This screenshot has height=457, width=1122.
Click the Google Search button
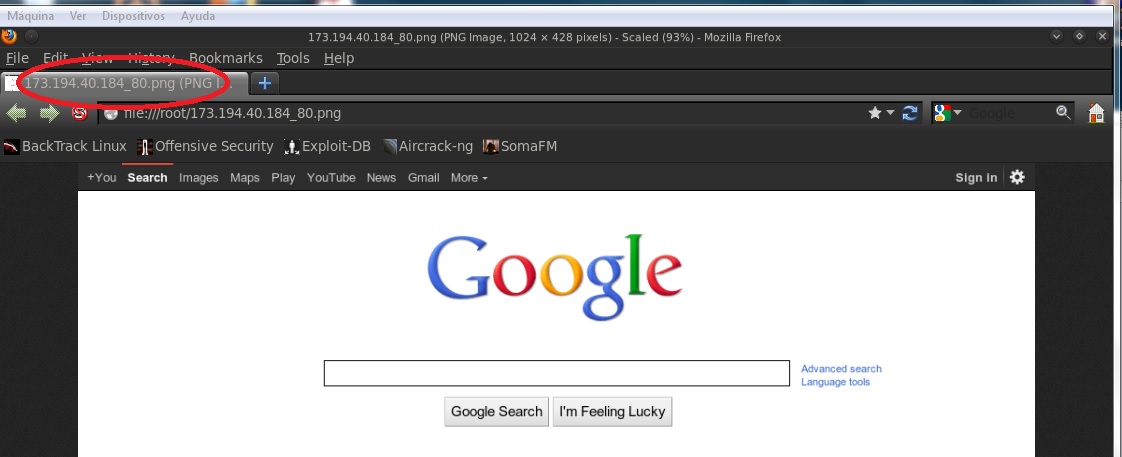point(497,411)
